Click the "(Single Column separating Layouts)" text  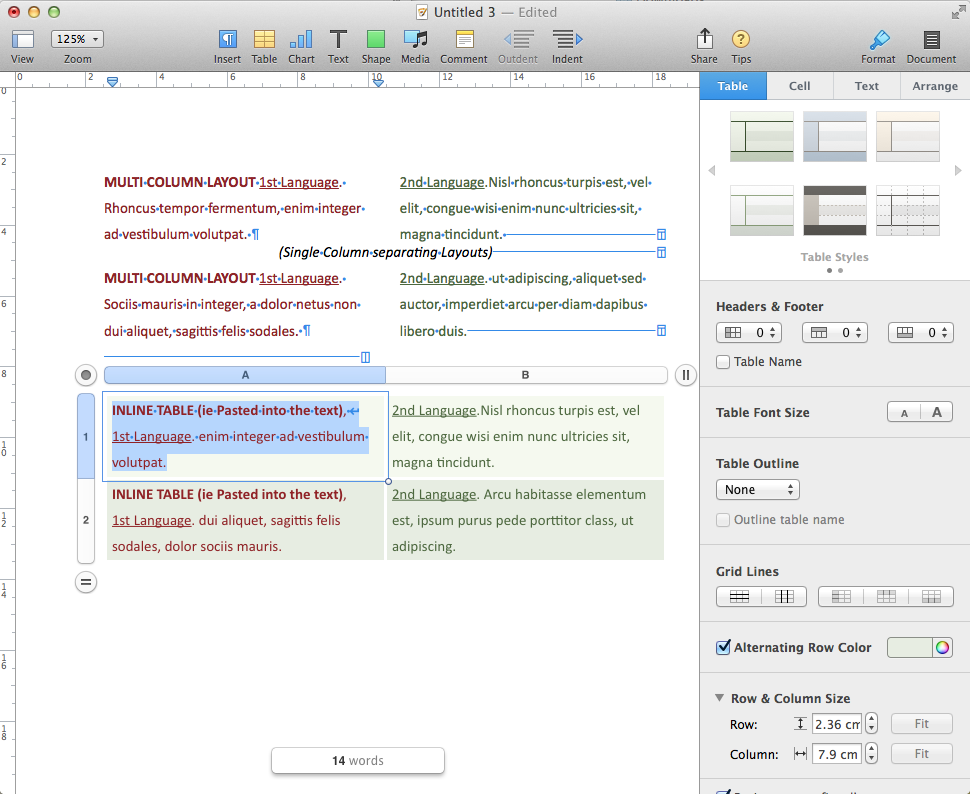click(x=385, y=252)
